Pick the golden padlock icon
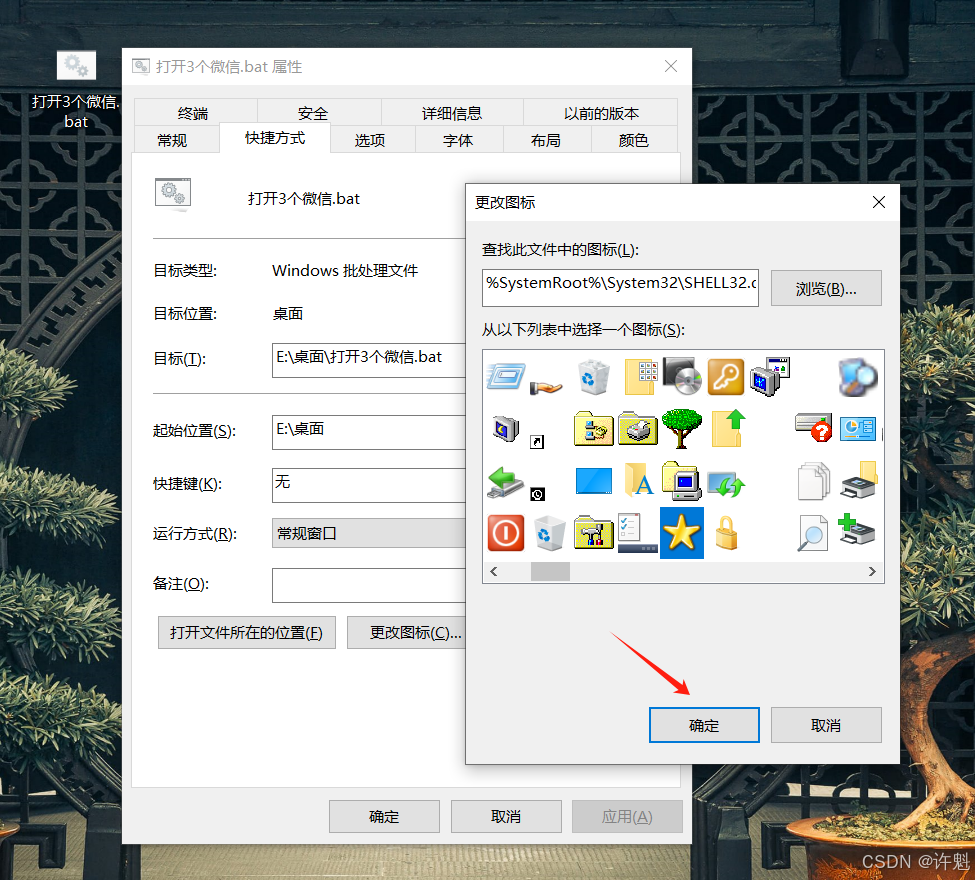Viewport: 975px width, 880px height. pos(726,533)
